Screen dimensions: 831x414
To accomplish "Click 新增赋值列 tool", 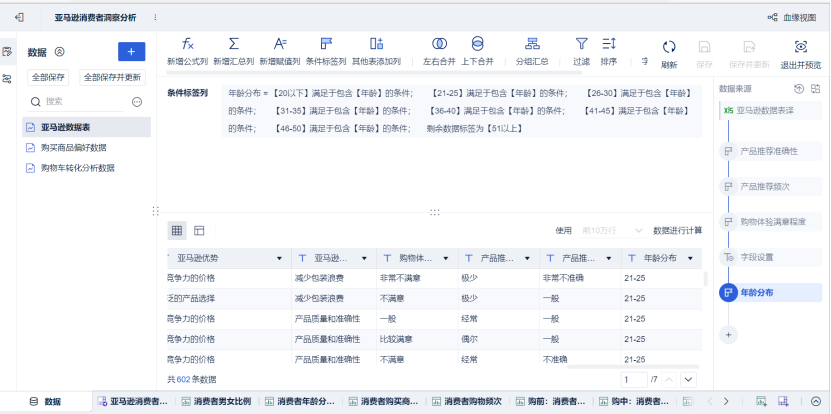I will tap(280, 52).
